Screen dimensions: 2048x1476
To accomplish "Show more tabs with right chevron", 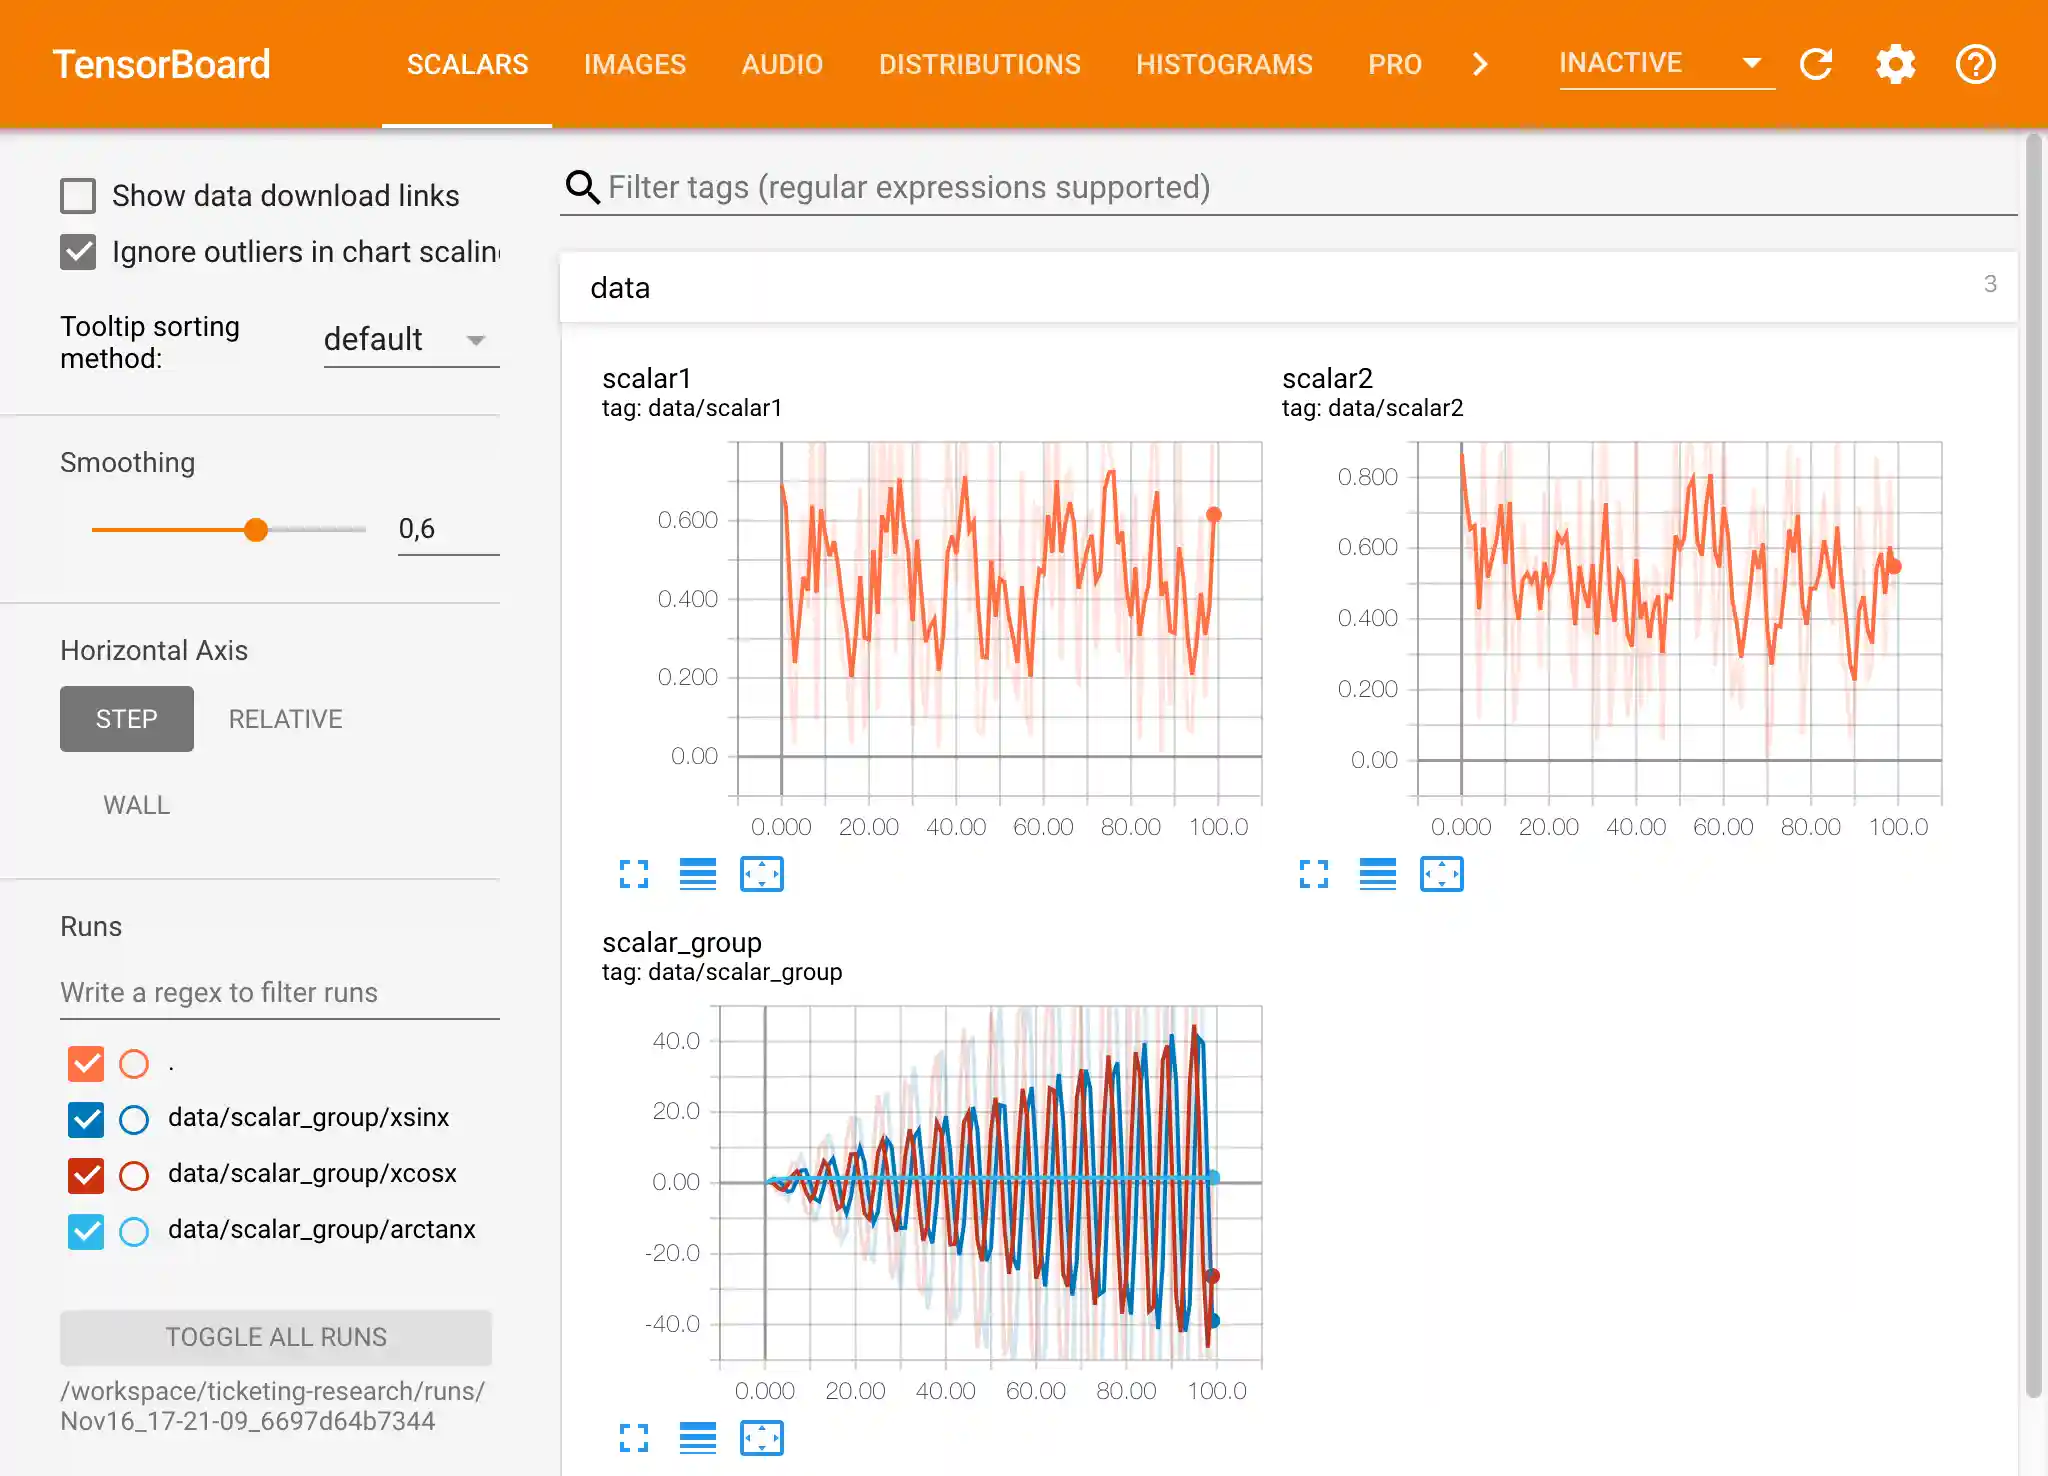I will (x=1481, y=64).
